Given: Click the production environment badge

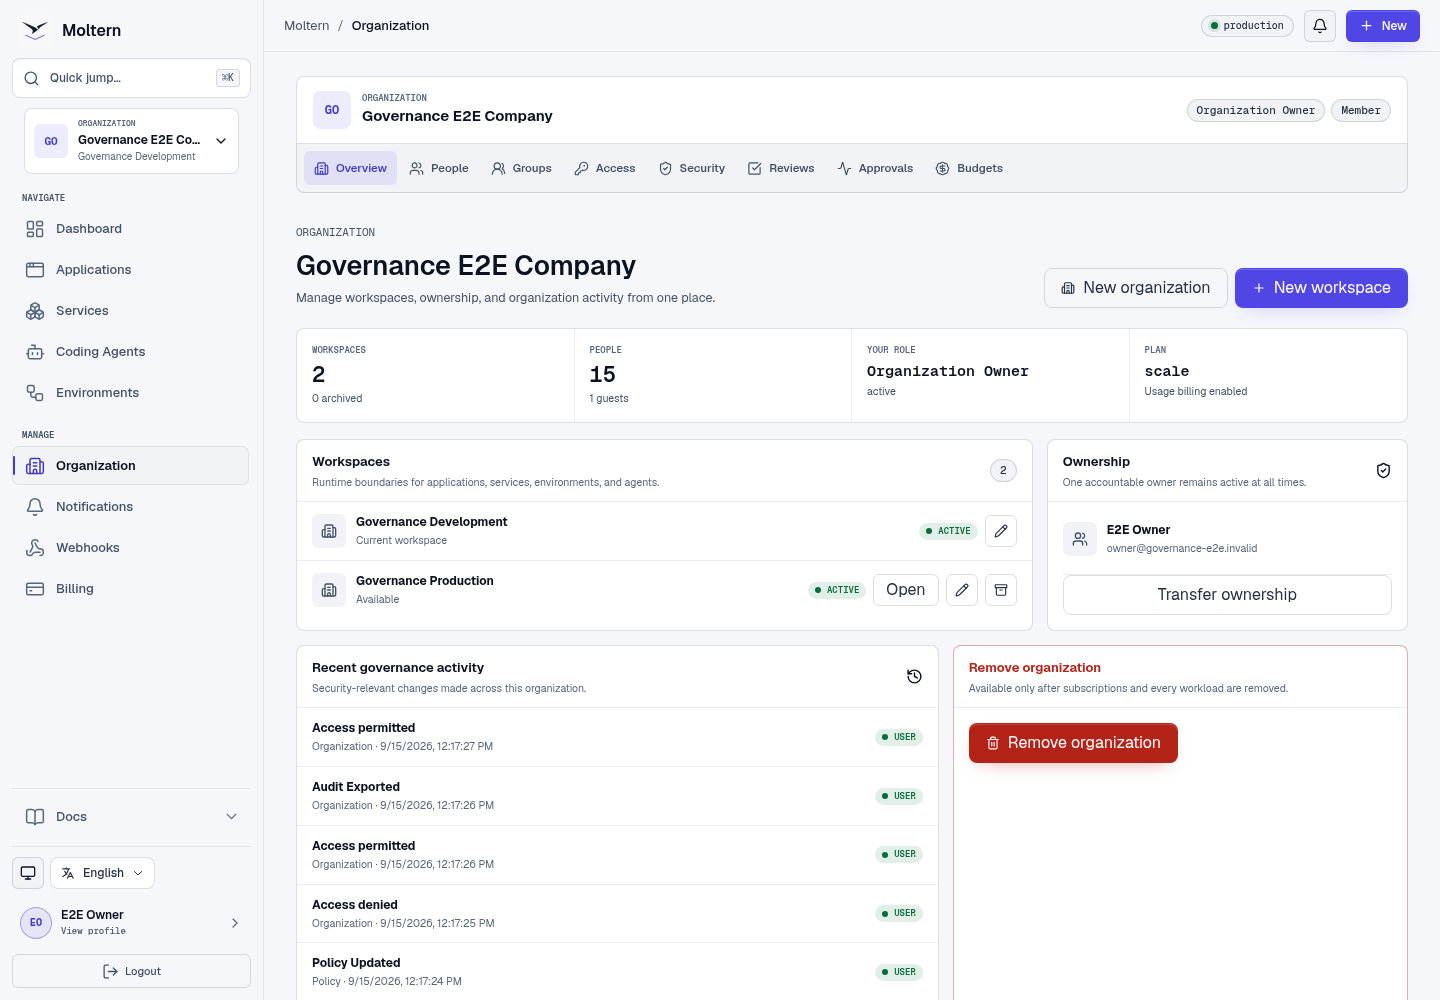Looking at the screenshot, I should (1247, 26).
